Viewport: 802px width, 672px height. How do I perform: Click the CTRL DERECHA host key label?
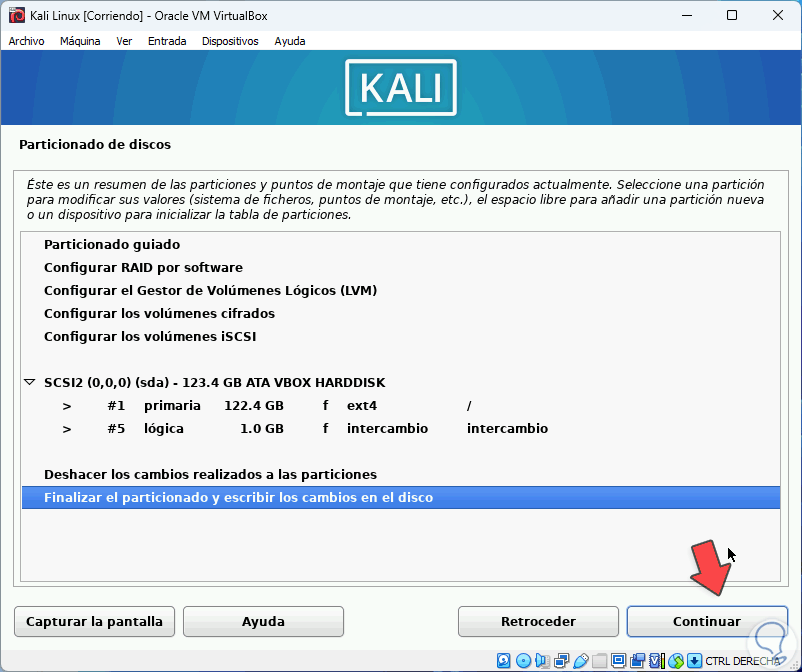click(742, 661)
